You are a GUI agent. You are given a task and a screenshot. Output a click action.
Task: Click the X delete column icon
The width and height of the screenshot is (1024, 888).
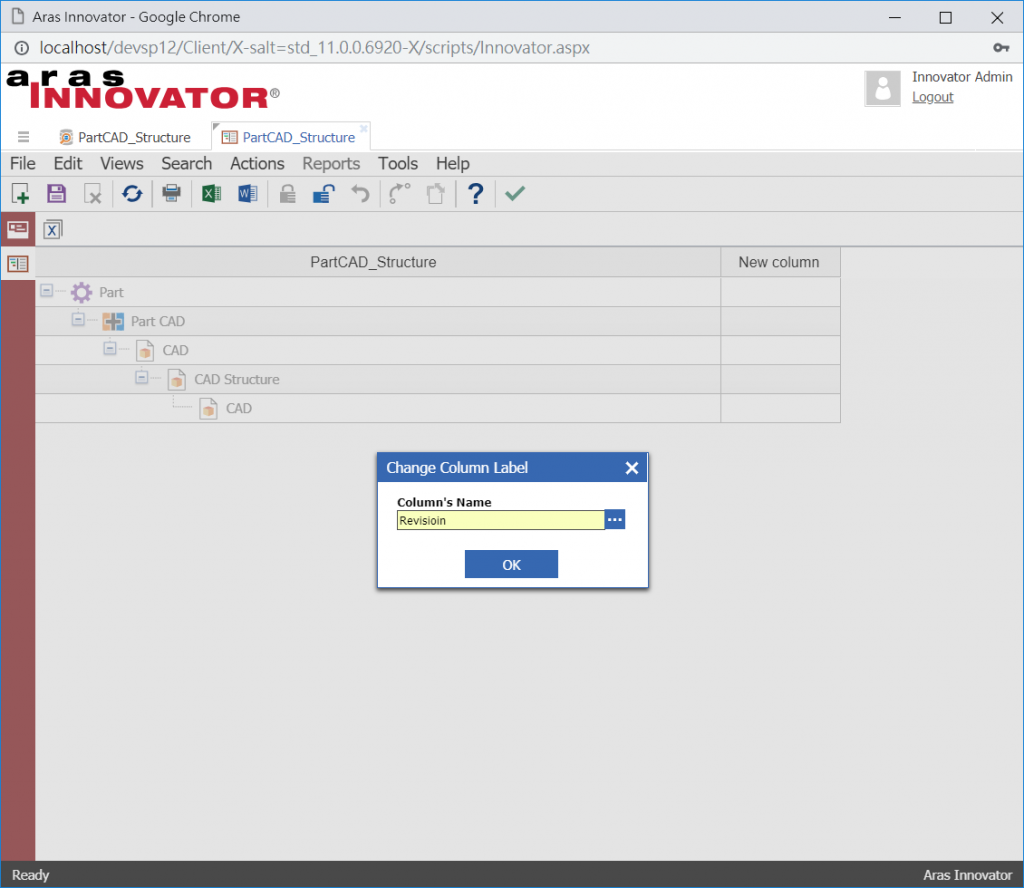pyautogui.click(x=52, y=230)
